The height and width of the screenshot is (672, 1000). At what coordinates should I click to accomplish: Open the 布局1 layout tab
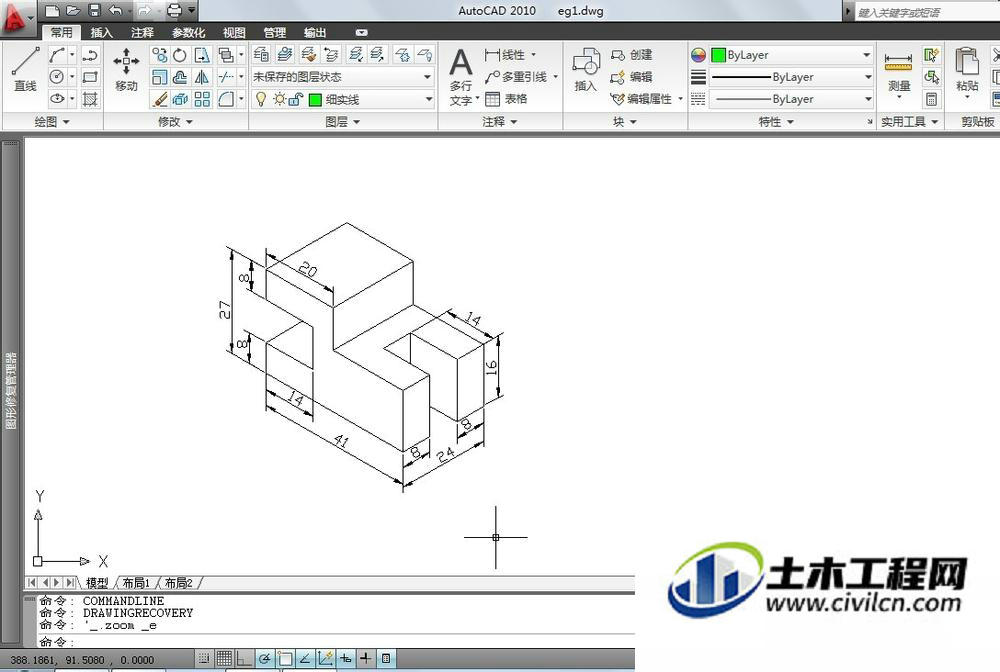coord(136,582)
